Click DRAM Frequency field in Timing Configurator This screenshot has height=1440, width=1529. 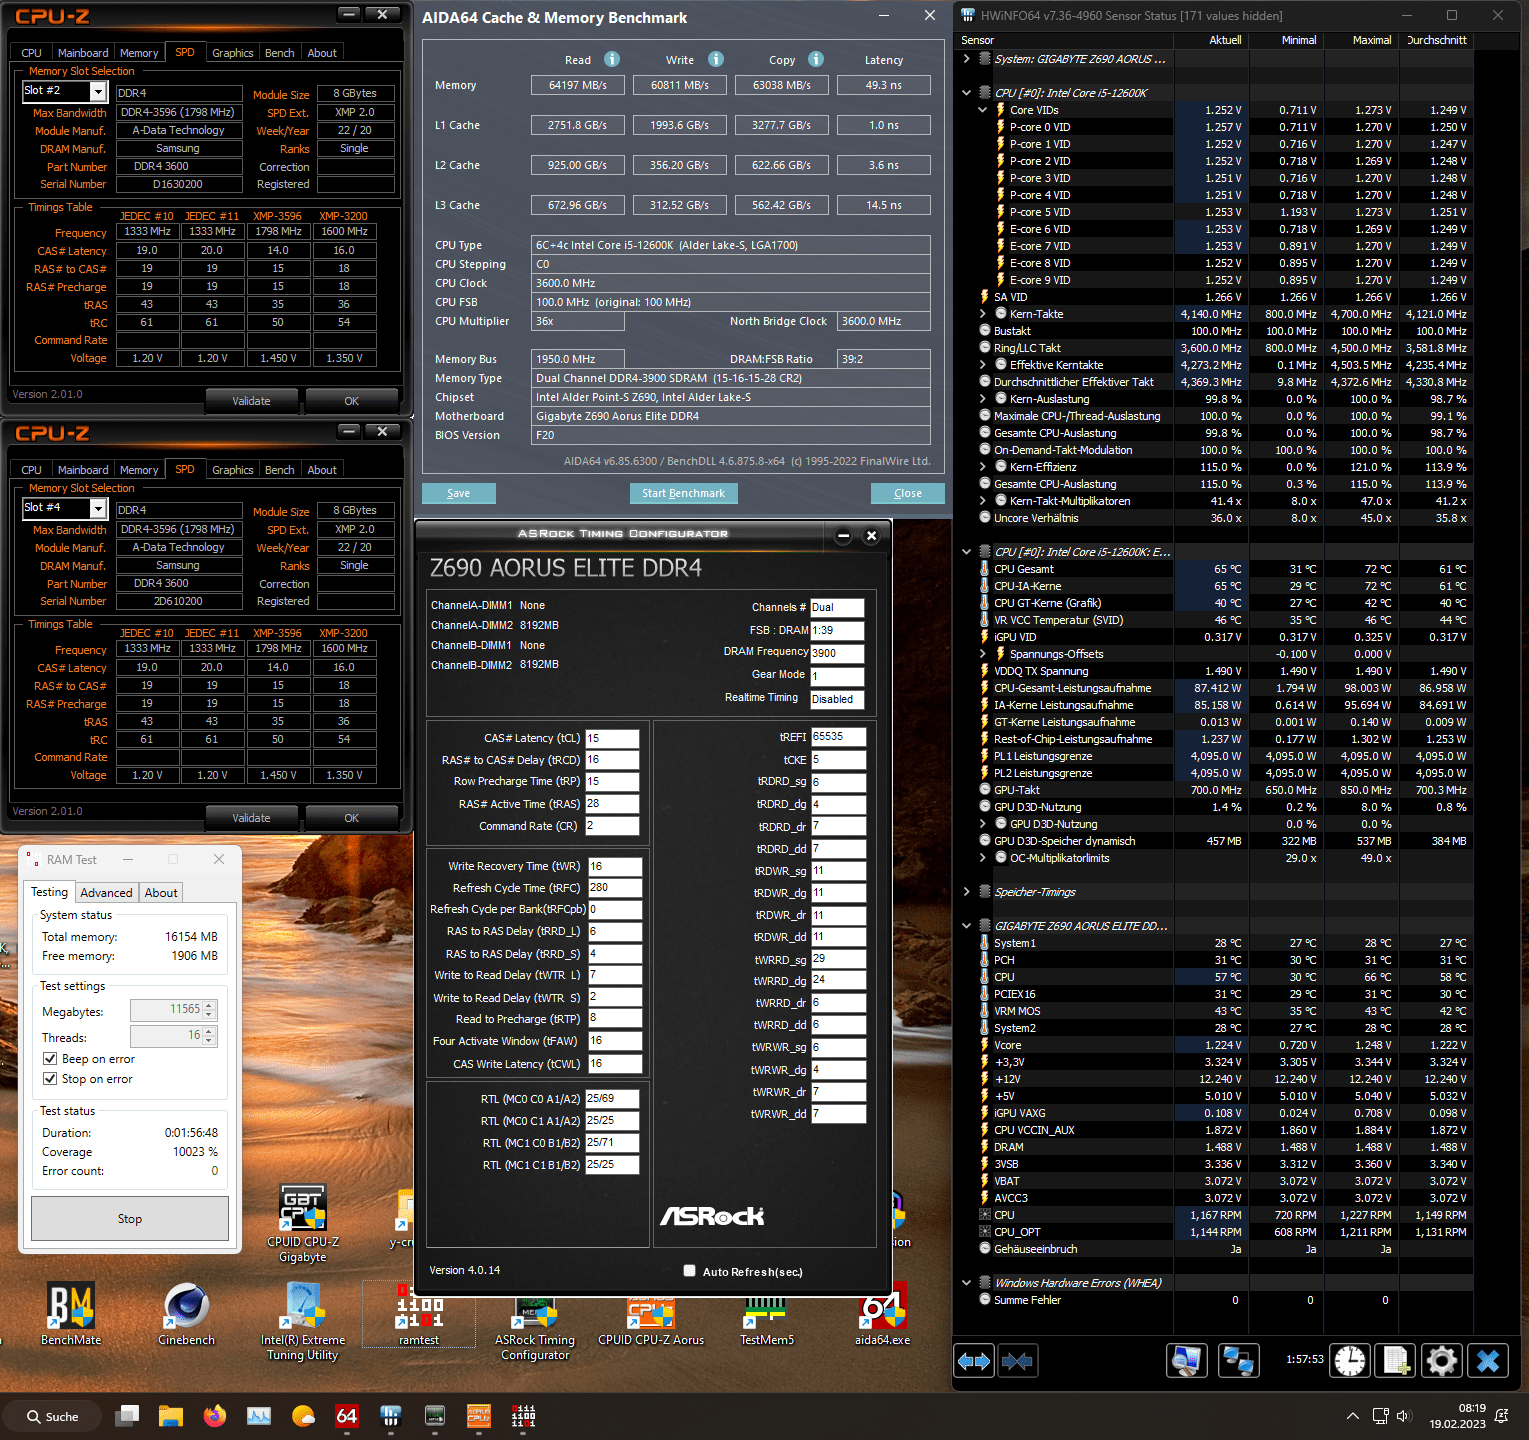(837, 653)
